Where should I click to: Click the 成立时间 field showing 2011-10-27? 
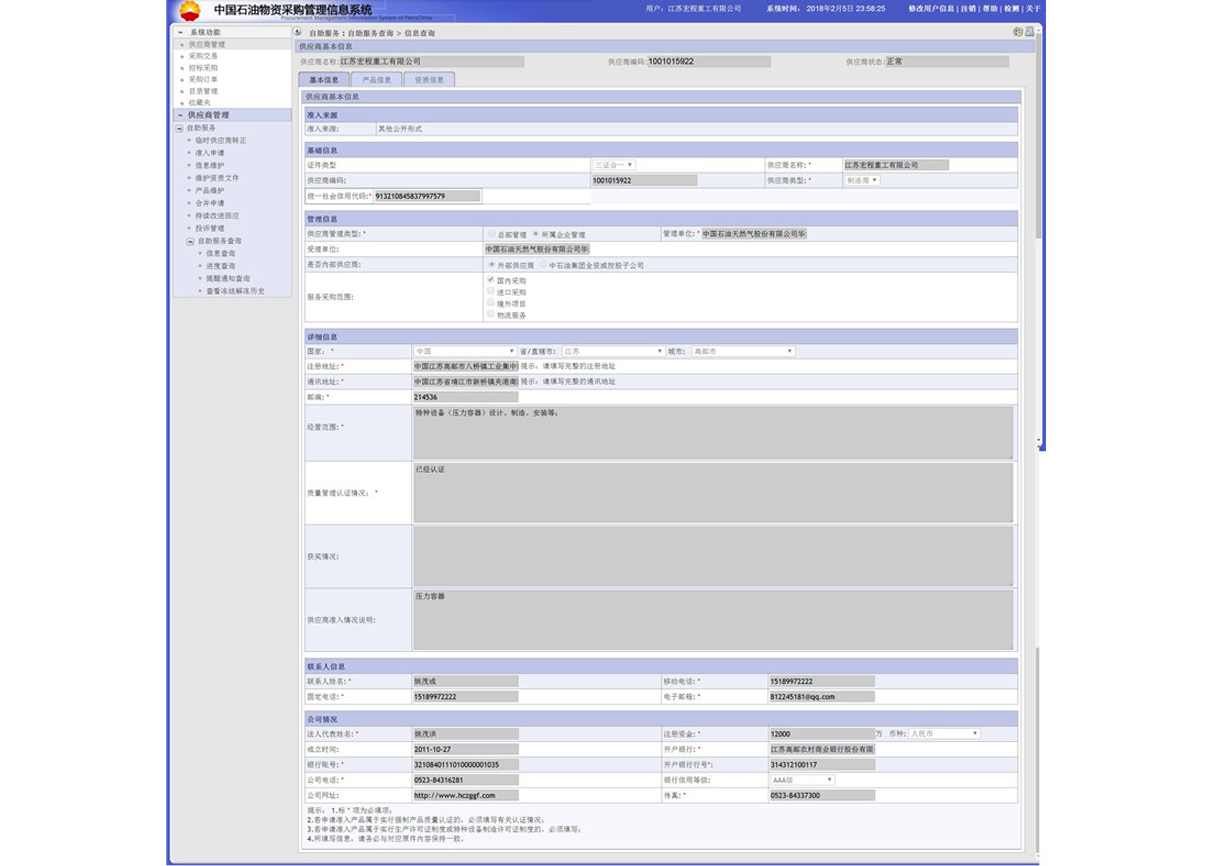466,748
